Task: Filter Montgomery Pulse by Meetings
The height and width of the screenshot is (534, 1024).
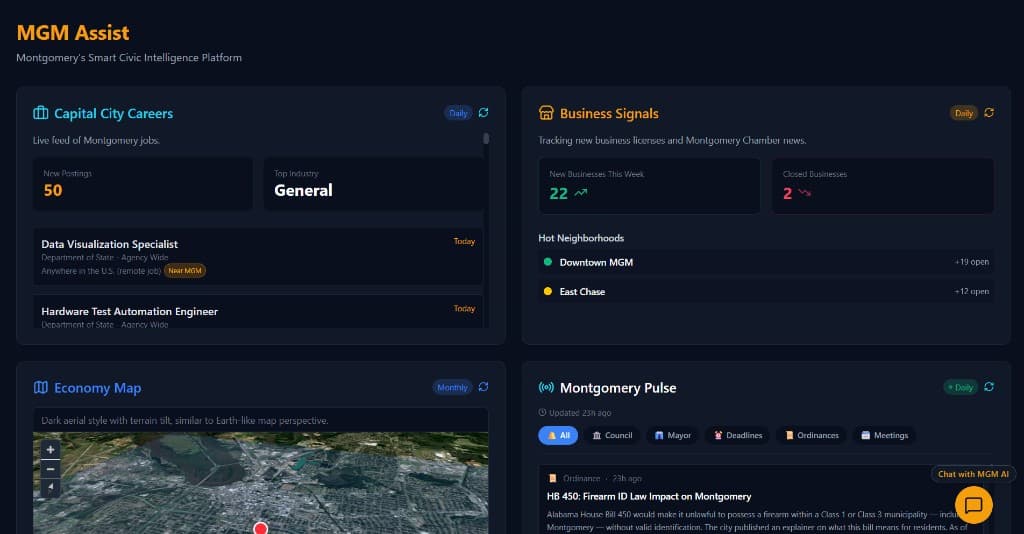Action: pos(884,435)
